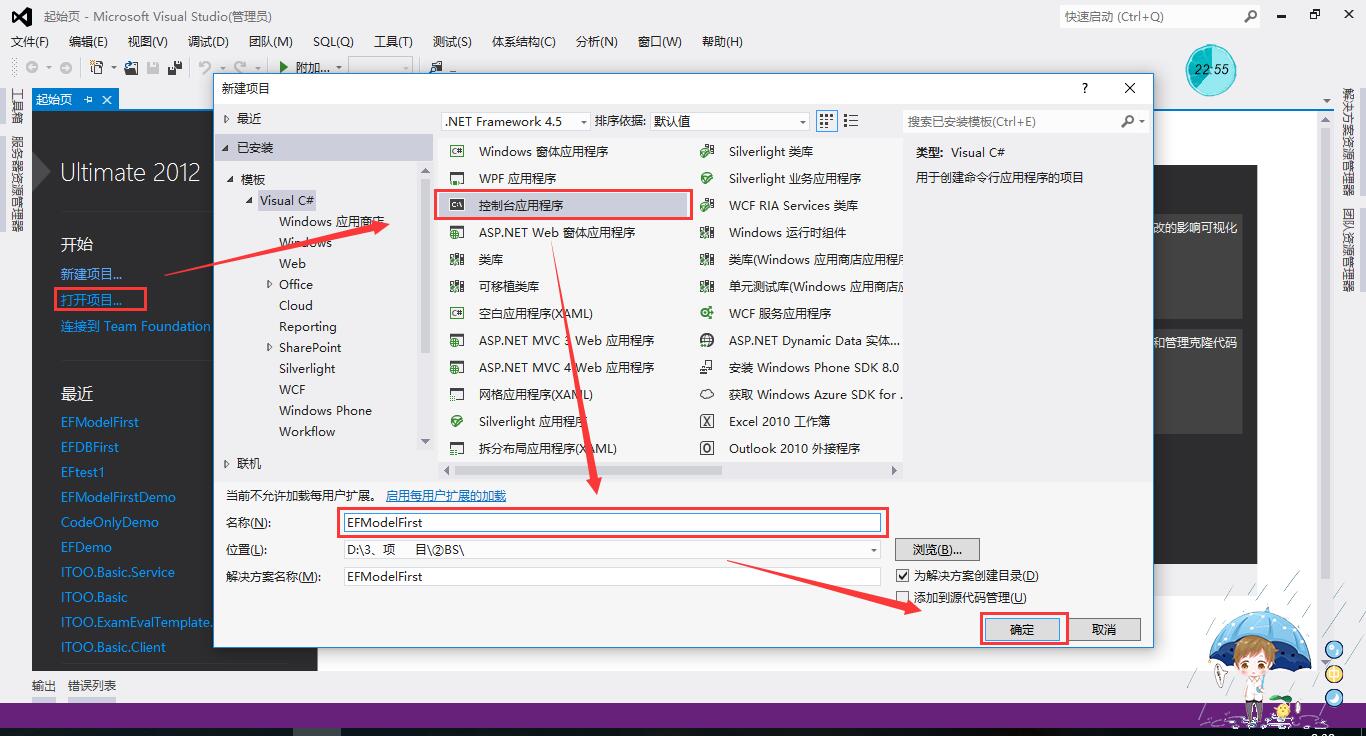Click 打开项目... link on Start Page

click(91, 299)
